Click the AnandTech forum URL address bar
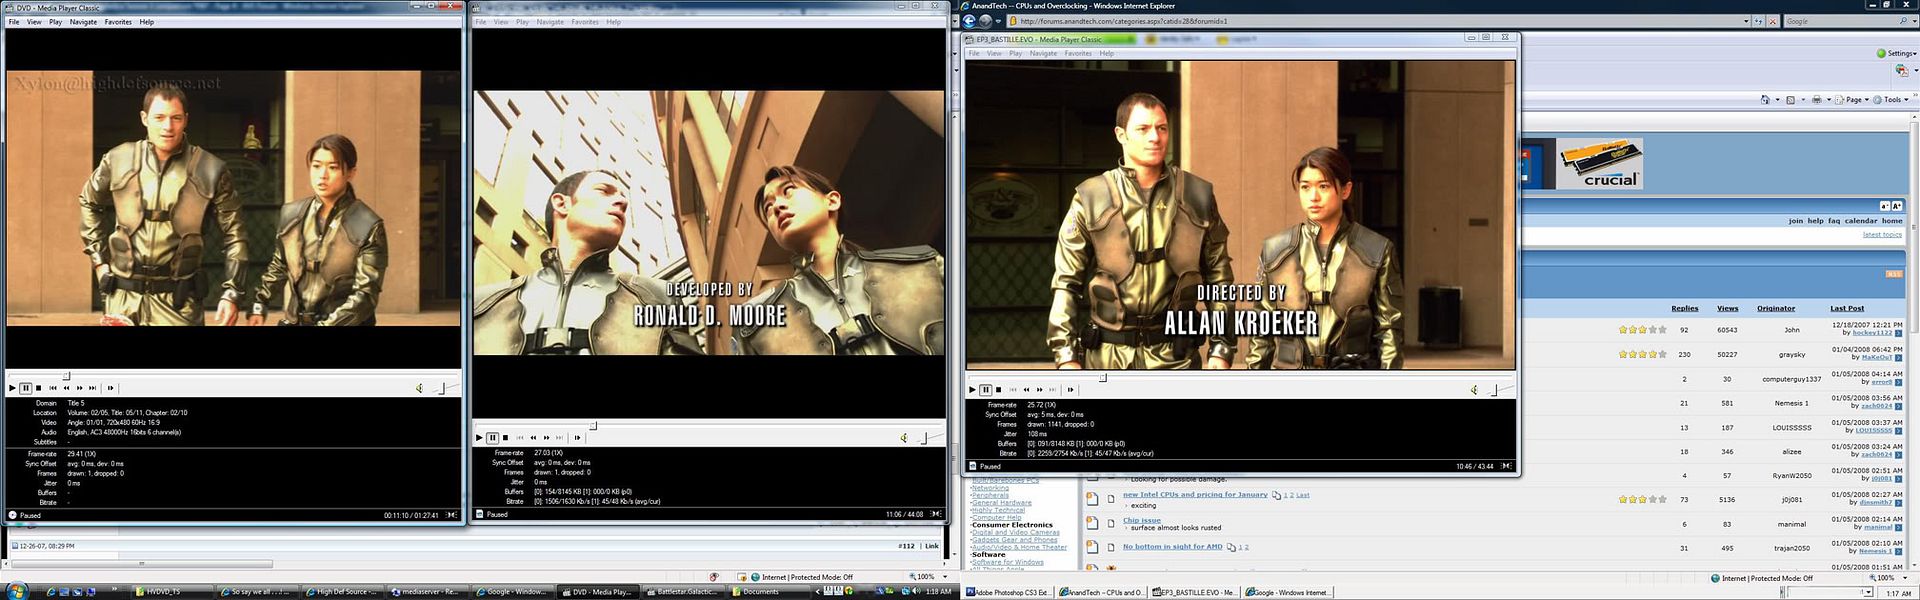The height and width of the screenshot is (600, 1920). pos(1378,21)
